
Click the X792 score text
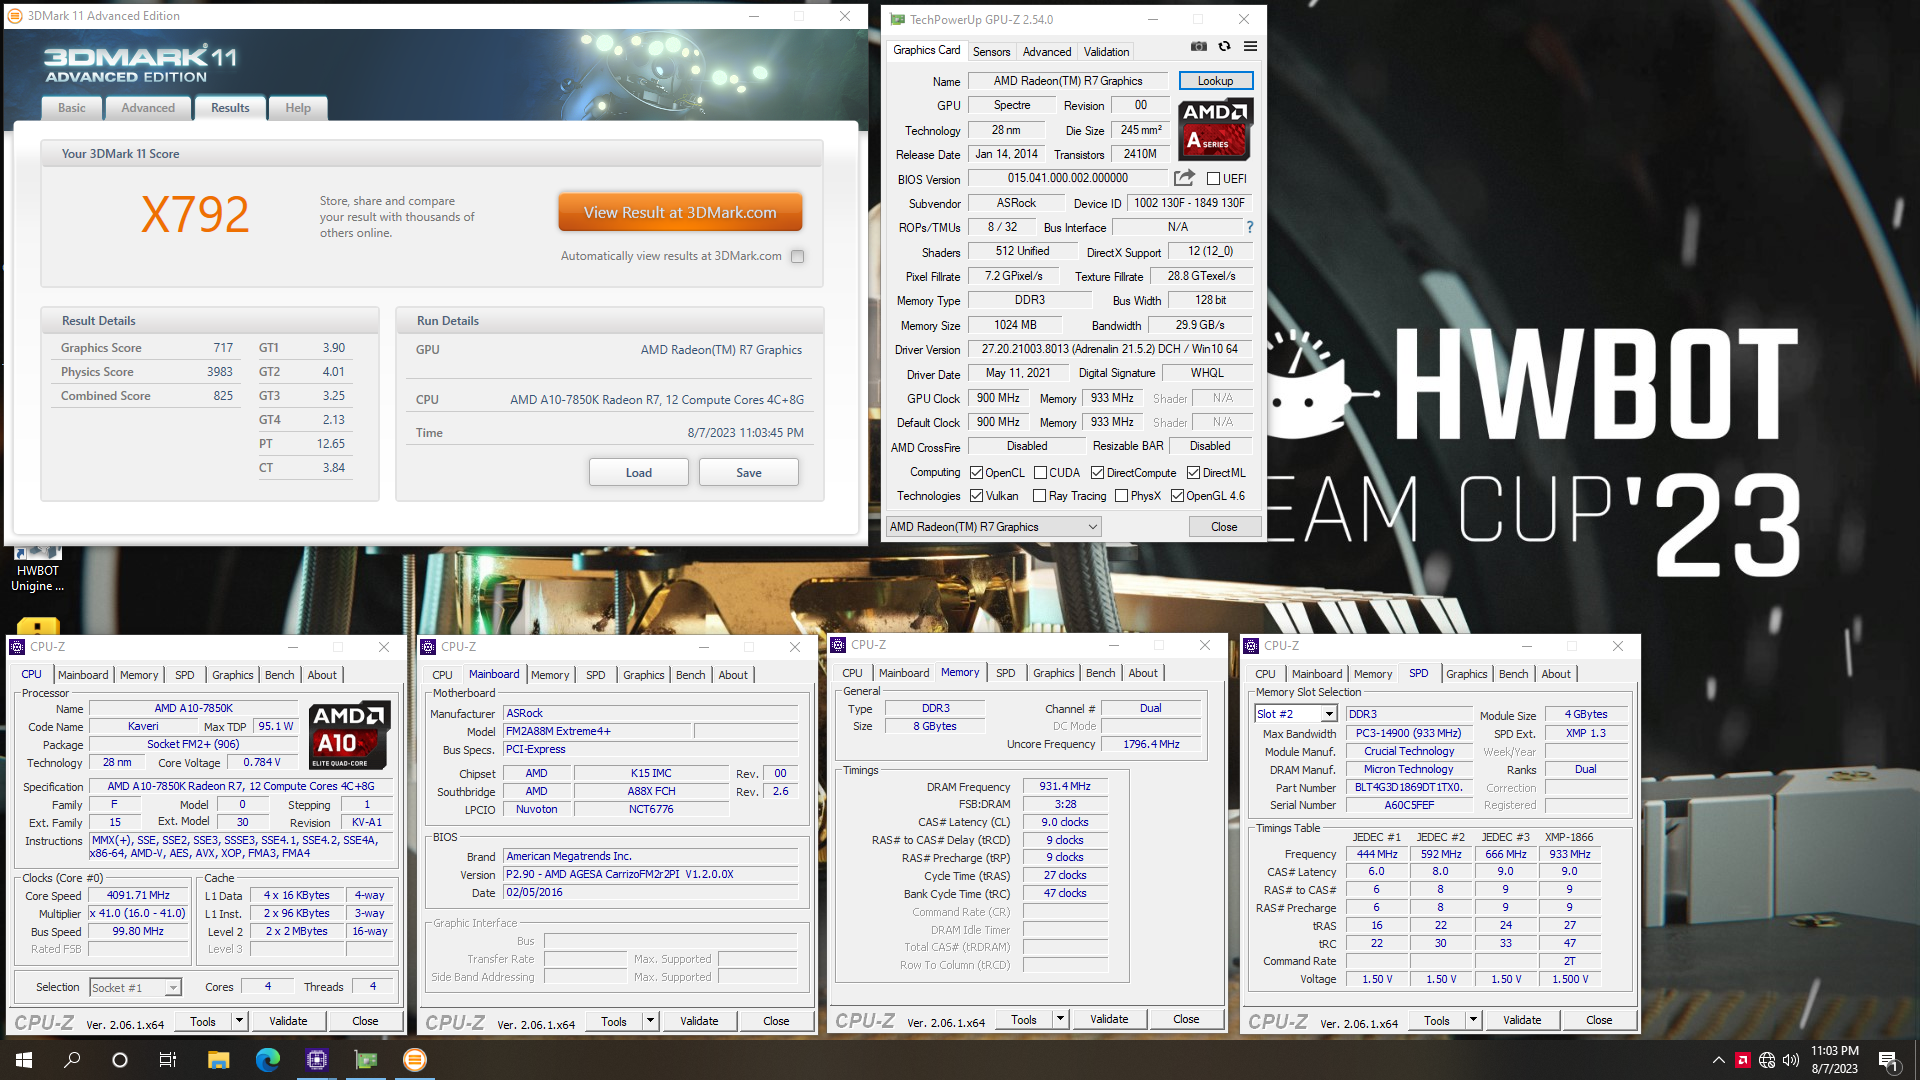[x=195, y=214]
